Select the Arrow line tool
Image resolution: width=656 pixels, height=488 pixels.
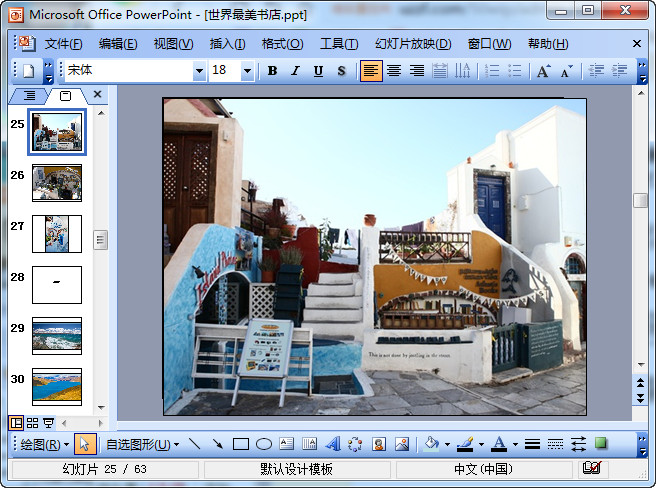coord(217,444)
